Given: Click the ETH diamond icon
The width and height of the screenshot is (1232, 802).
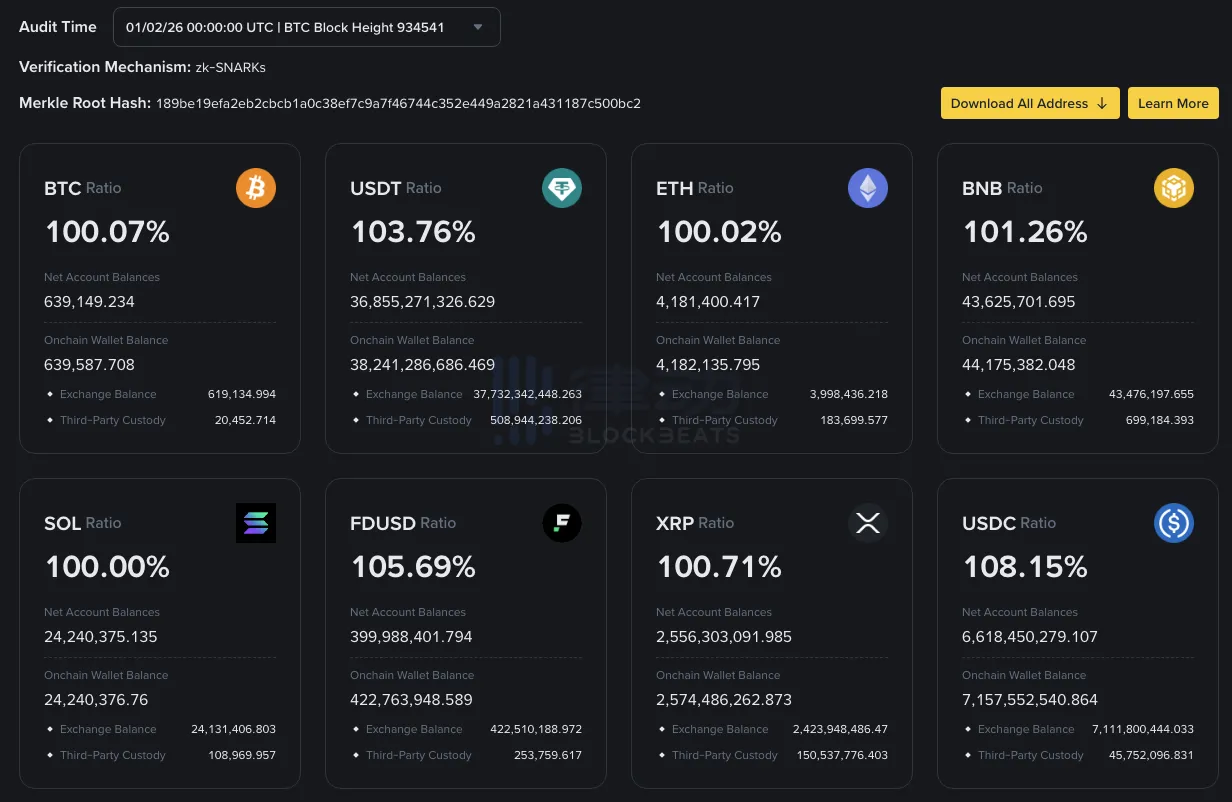Looking at the screenshot, I should click(868, 187).
